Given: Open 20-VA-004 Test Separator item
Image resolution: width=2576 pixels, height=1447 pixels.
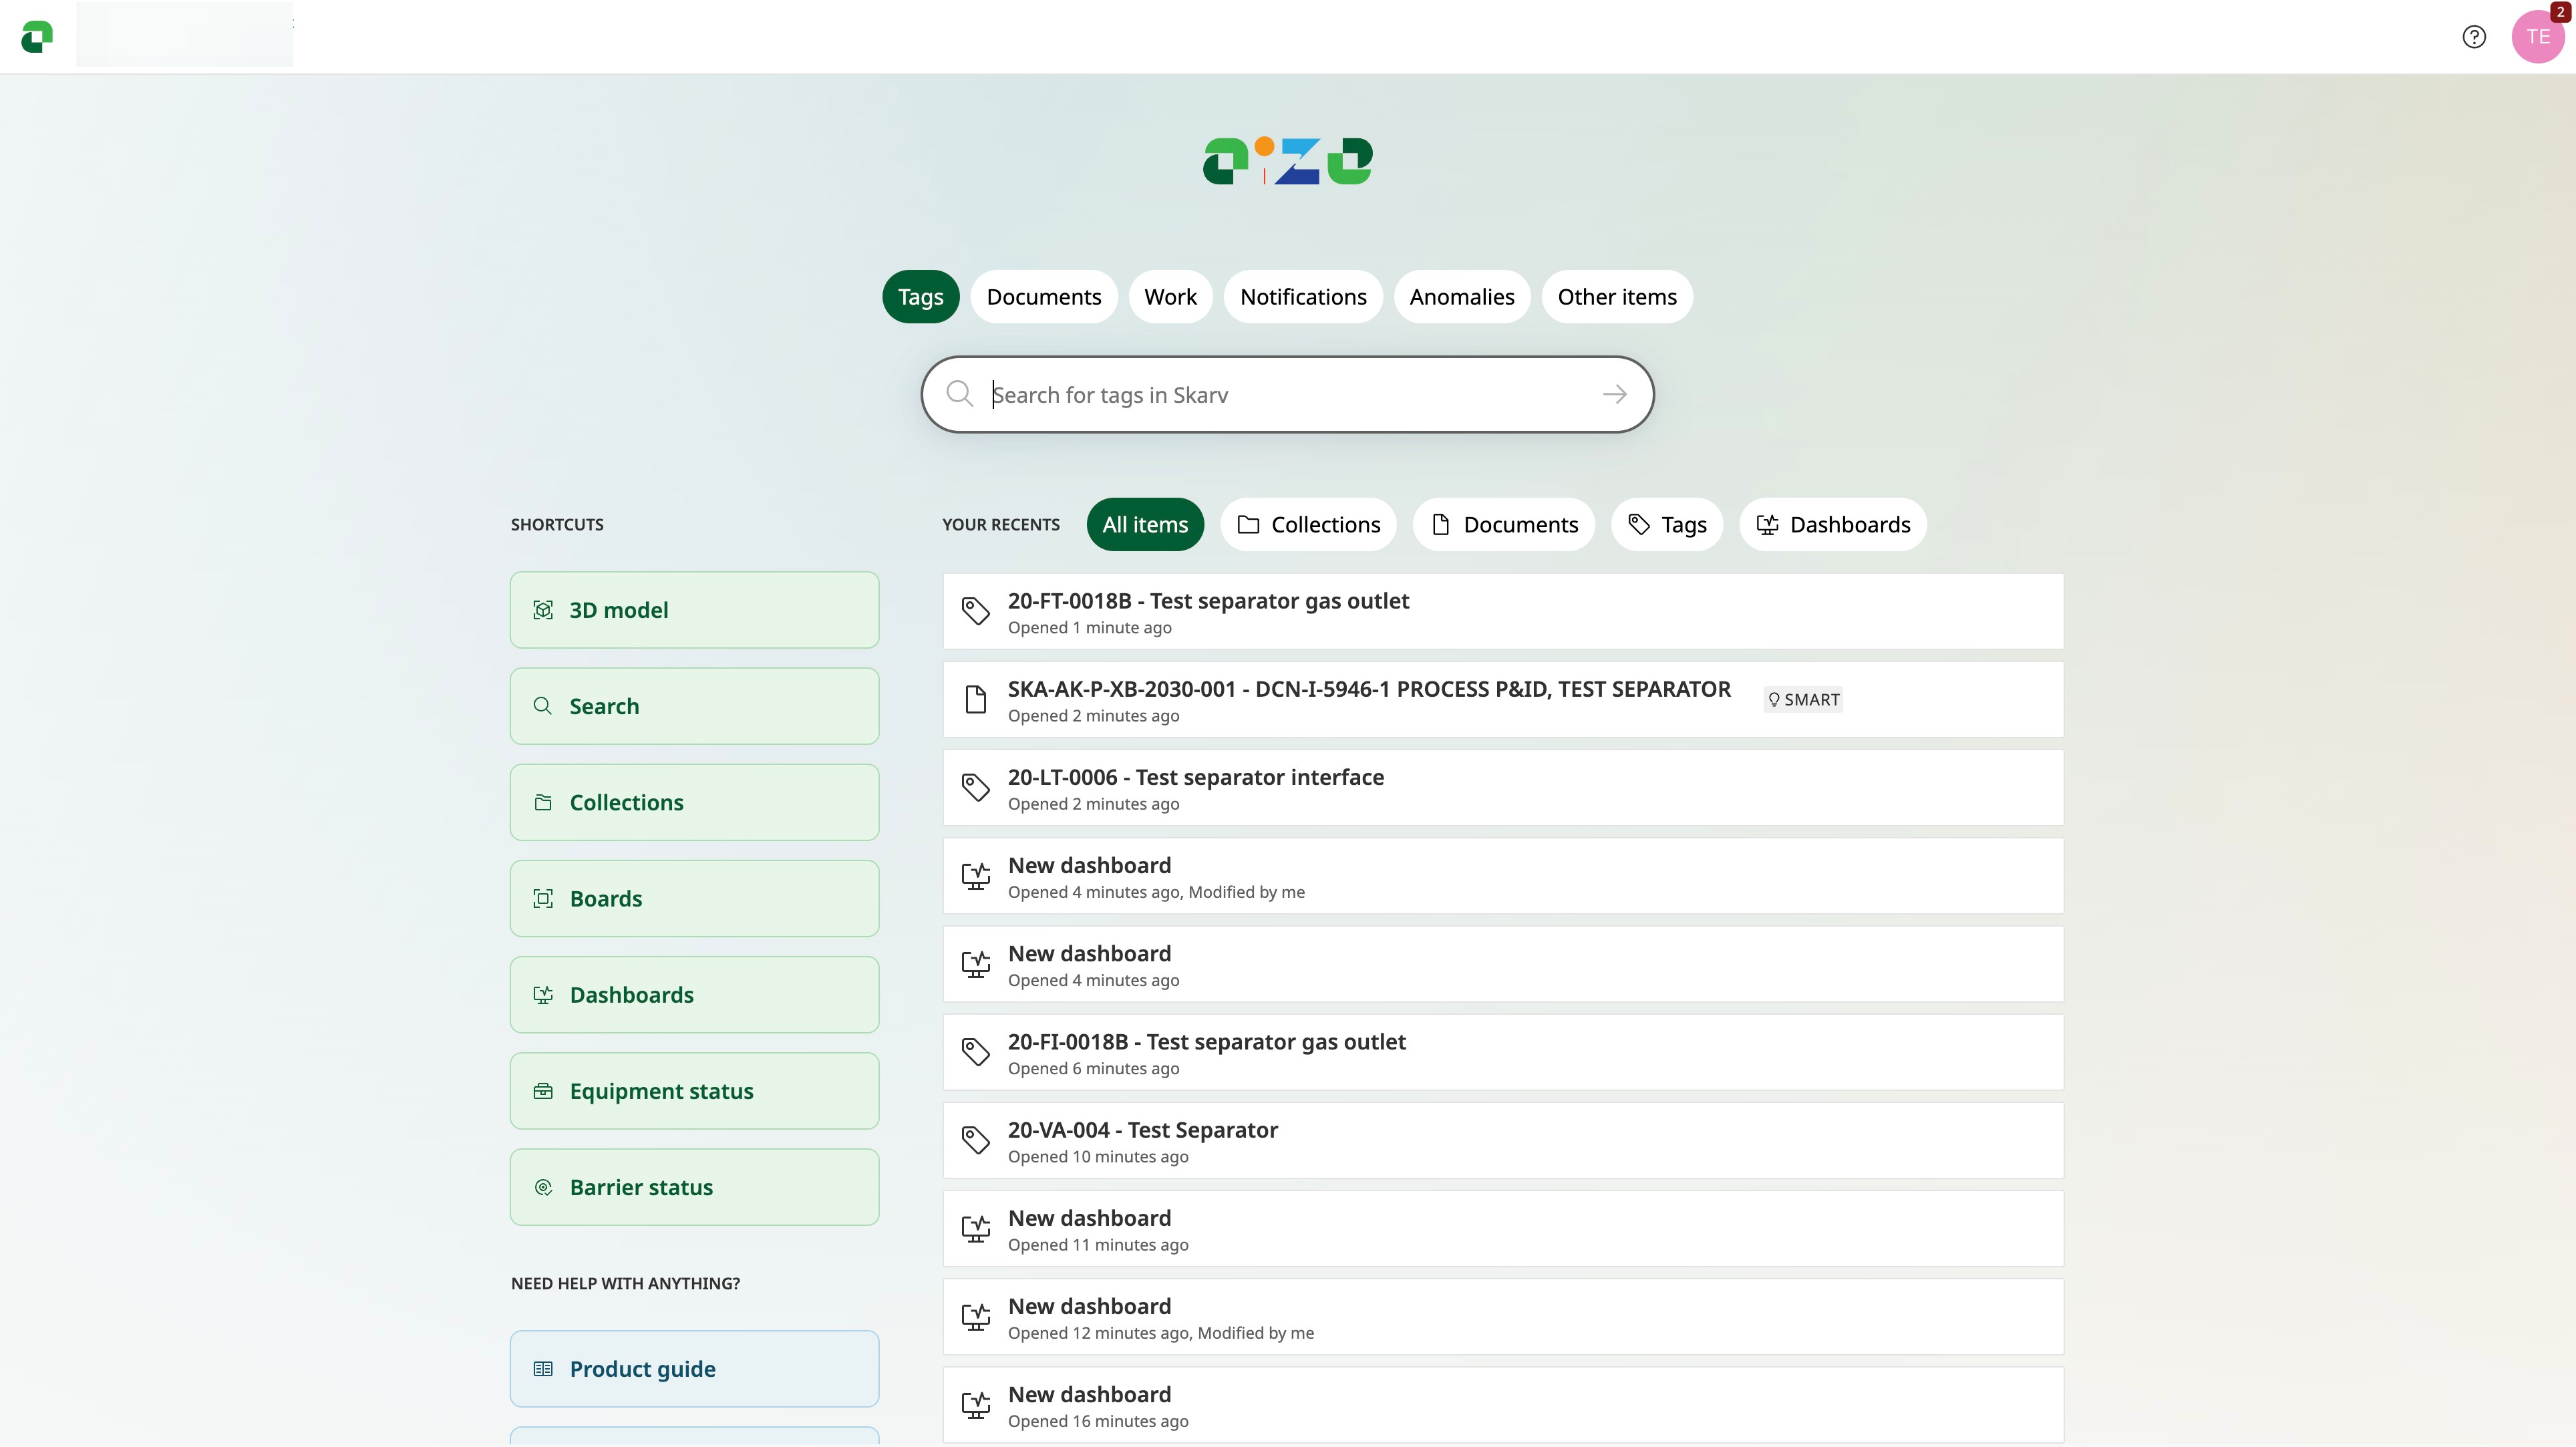Looking at the screenshot, I should (1142, 1131).
